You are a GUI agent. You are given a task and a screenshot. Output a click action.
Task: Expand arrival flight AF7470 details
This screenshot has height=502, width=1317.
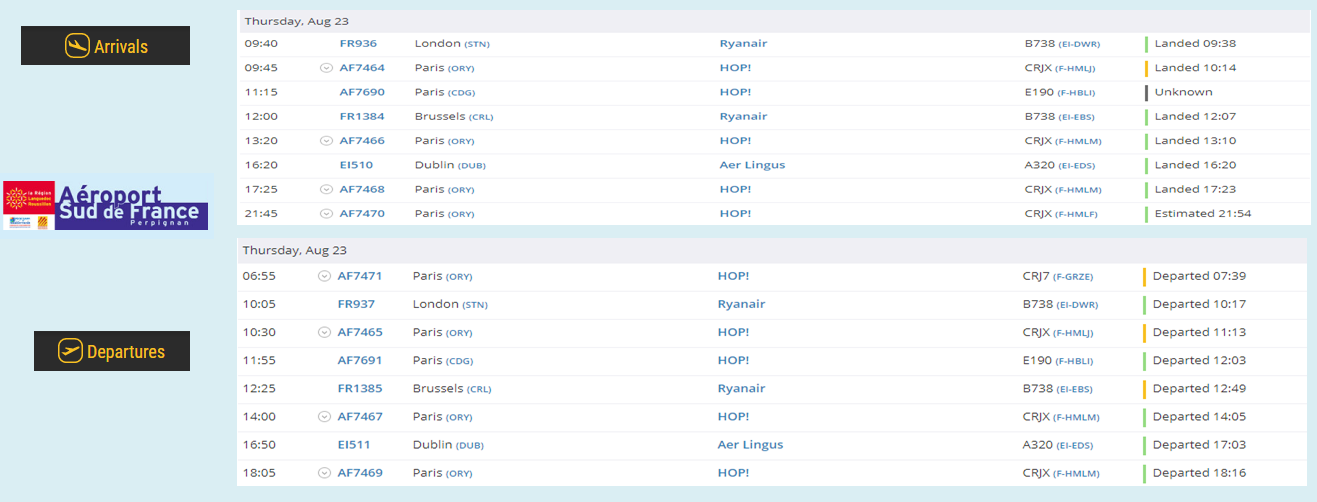[326, 213]
